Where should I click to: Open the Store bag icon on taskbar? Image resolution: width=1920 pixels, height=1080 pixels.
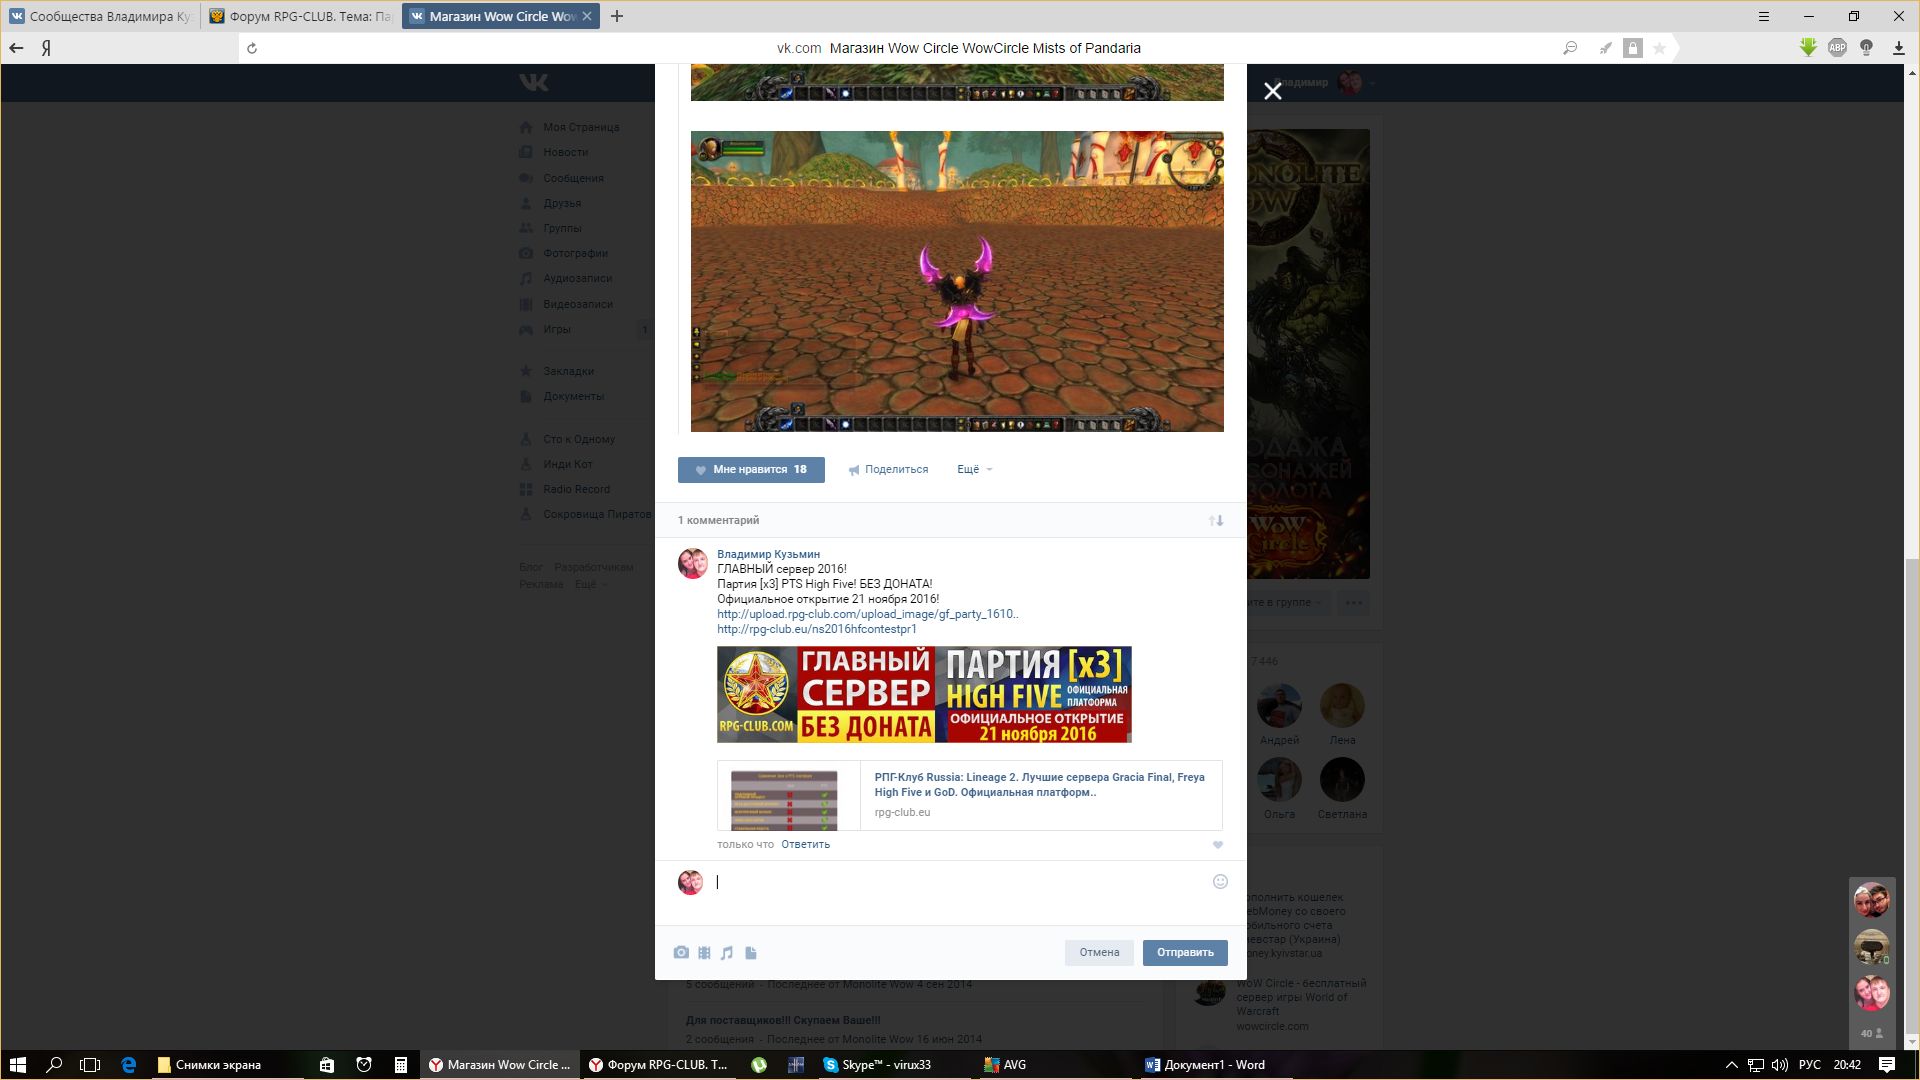tap(326, 1065)
